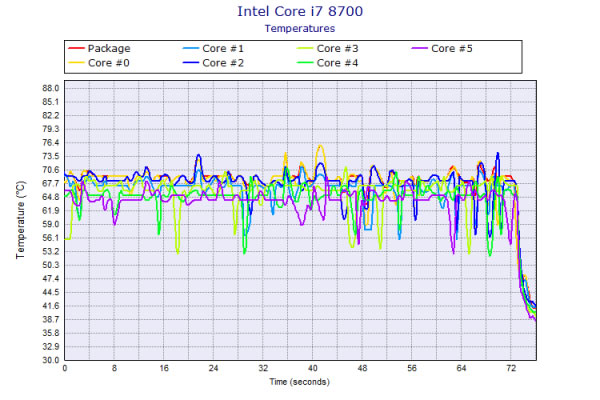Click the purple Core #5 line swatch
Image resolution: width=600 pixels, height=400 pixels.
419,49
